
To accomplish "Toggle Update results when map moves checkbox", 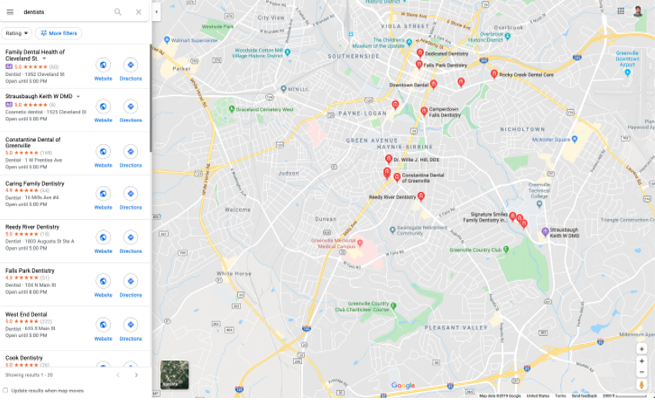I will (5, 391).
